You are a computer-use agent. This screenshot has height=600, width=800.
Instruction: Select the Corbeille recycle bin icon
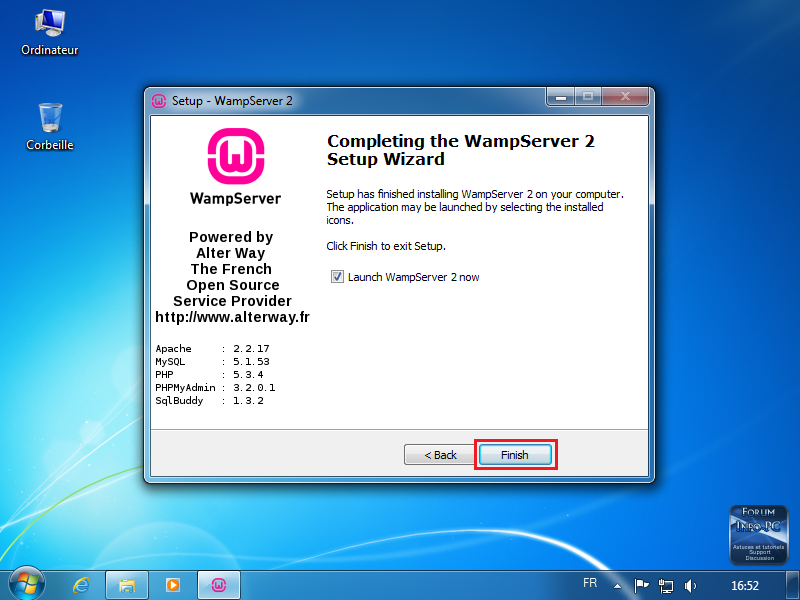click(50, 127)
